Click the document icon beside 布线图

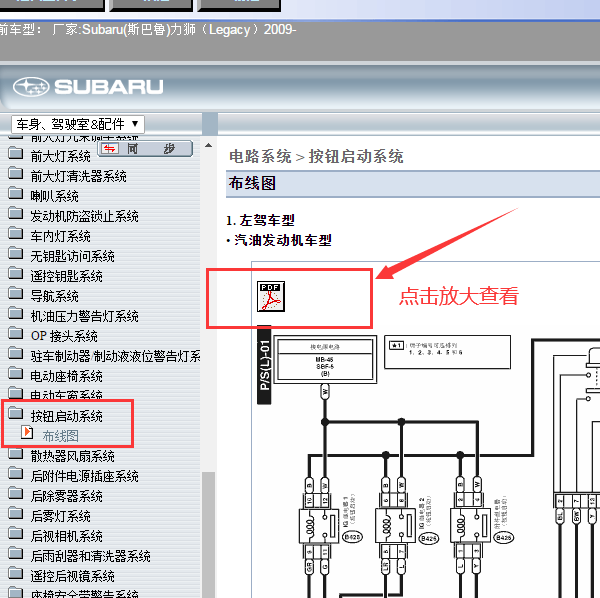pos(27,432)
